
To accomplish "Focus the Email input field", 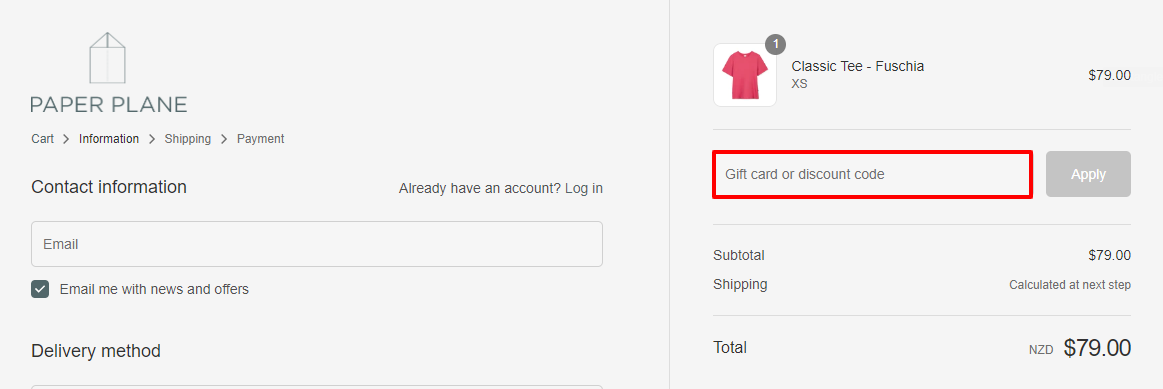I will click(317, 244).
